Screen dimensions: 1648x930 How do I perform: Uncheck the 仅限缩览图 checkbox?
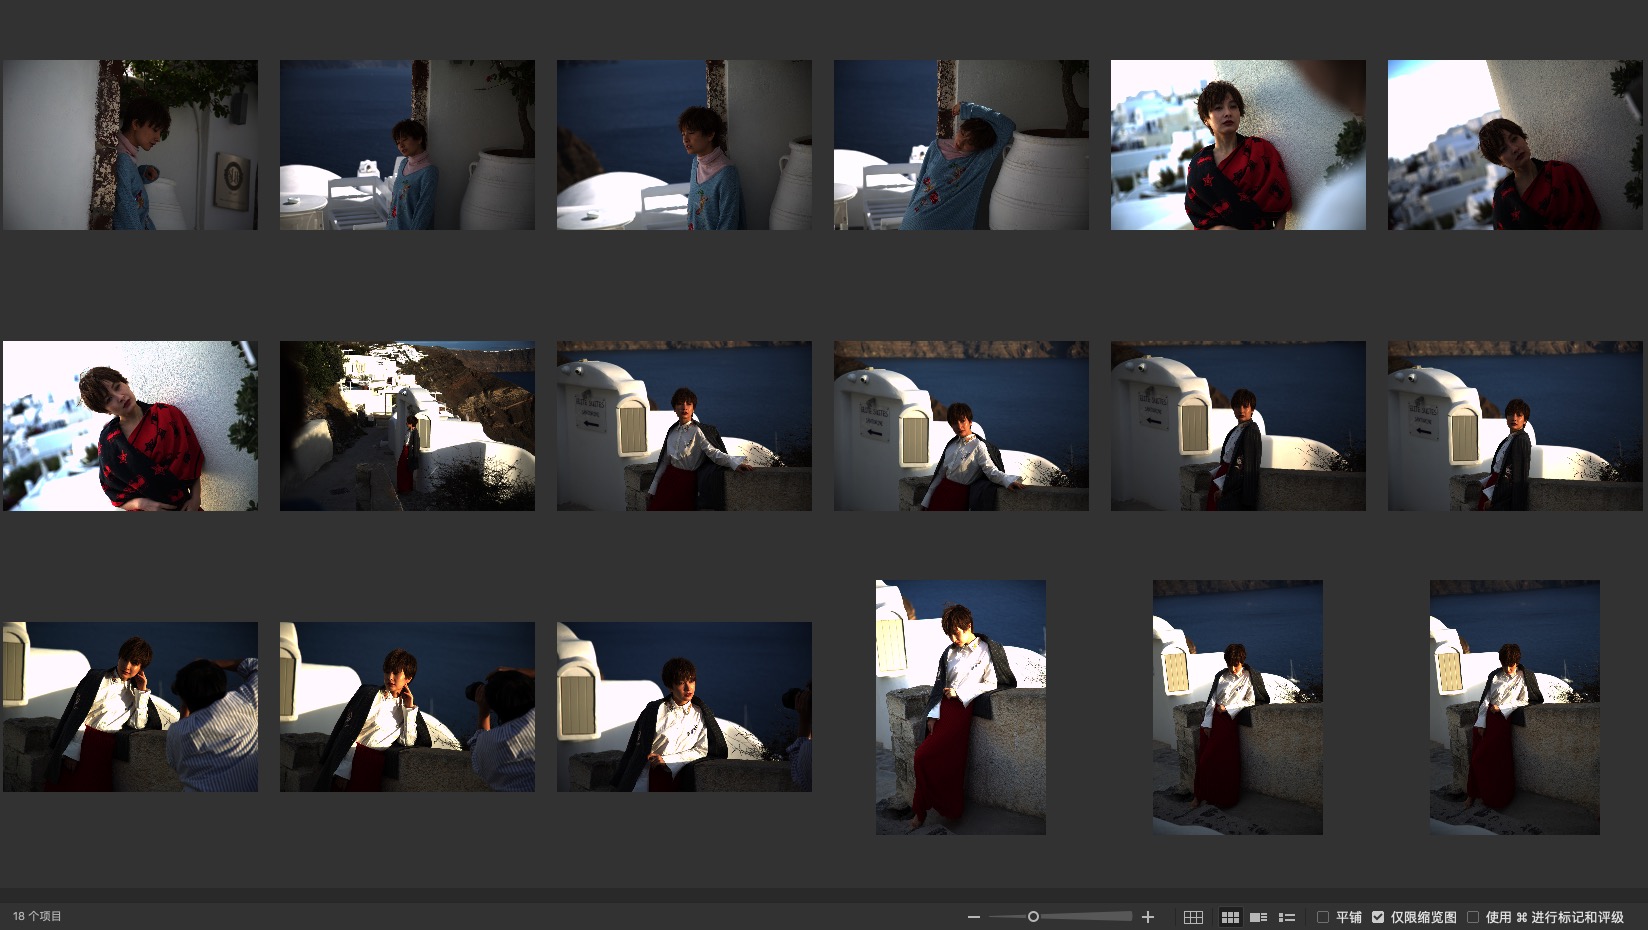coord(1378,917)
